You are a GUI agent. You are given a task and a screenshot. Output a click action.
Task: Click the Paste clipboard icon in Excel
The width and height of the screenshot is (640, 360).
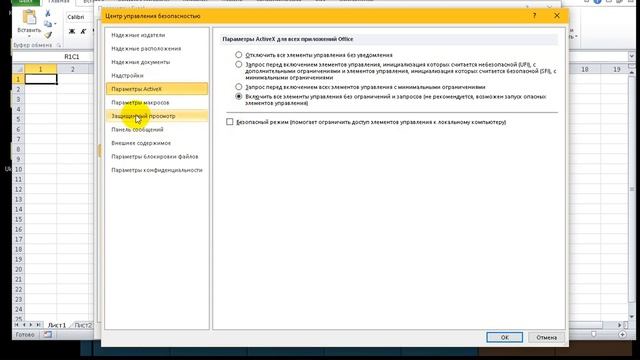(x=29, y=18)
